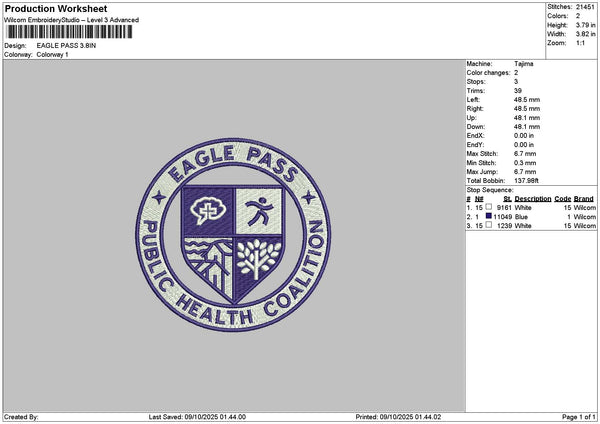Click the Eagle Pass embroidery design preview
600x424 pixels.
pyautogui.click(x=234, y=235)
